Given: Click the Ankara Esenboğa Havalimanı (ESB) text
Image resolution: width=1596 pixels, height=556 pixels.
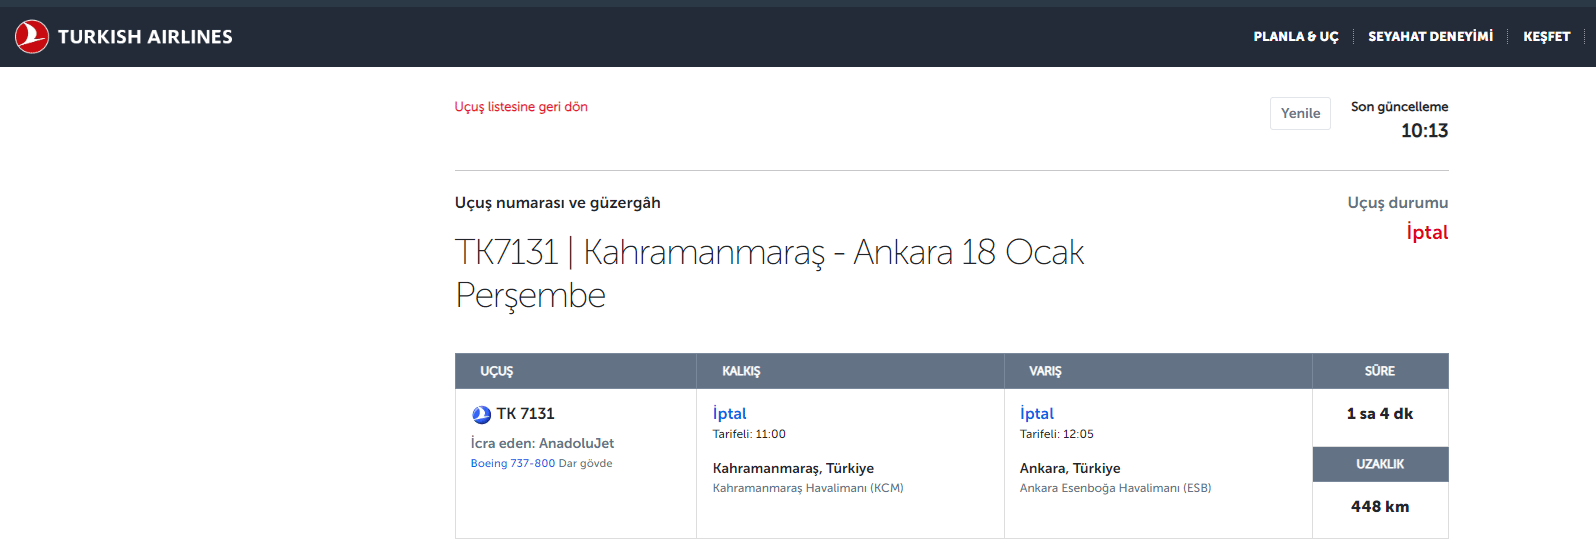Looking at the screenshot, I should (x=1115, y=489).
